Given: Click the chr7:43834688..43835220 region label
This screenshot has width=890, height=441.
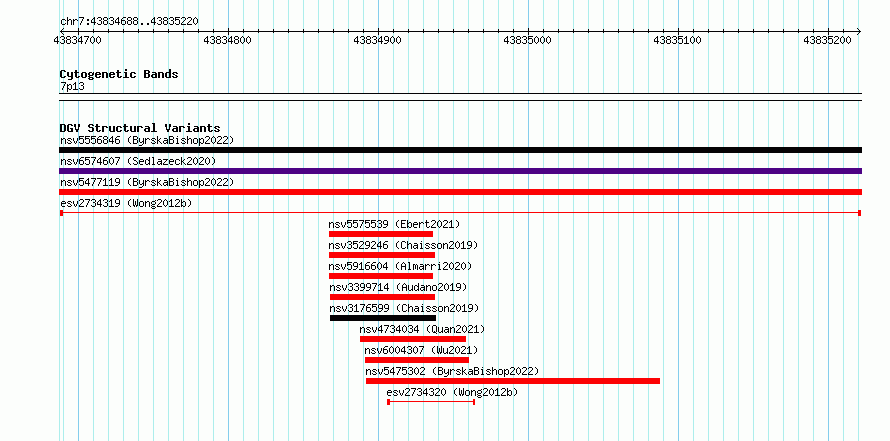Looking at the screenshot, I should pyautogui.click(x=129, y=21).
